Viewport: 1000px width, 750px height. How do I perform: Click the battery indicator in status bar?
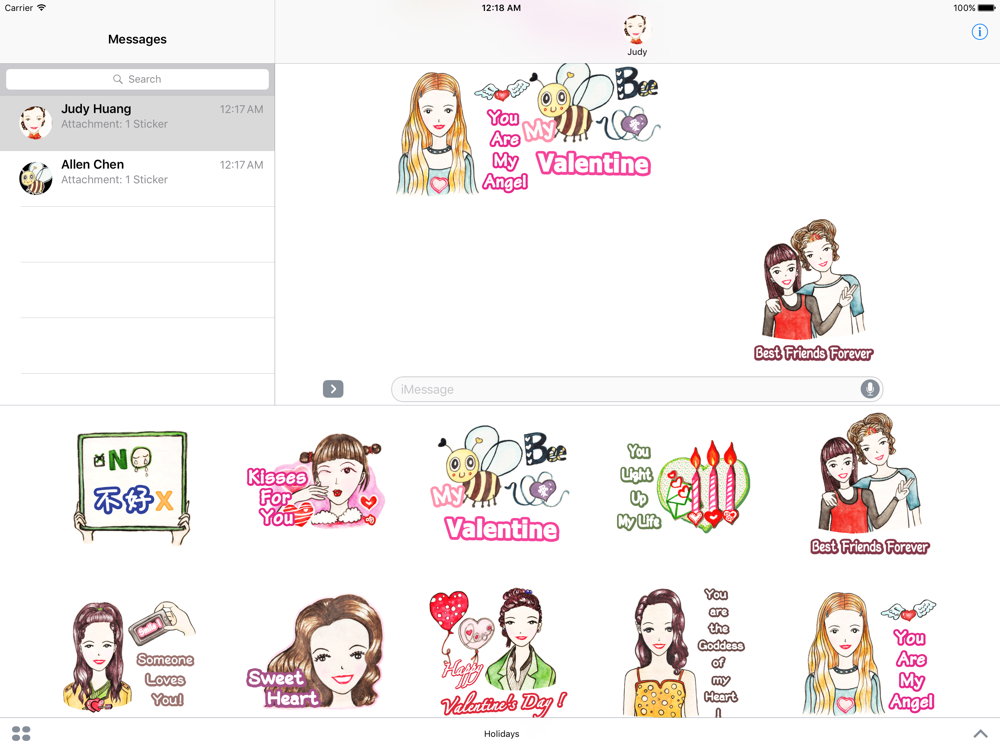986,8
